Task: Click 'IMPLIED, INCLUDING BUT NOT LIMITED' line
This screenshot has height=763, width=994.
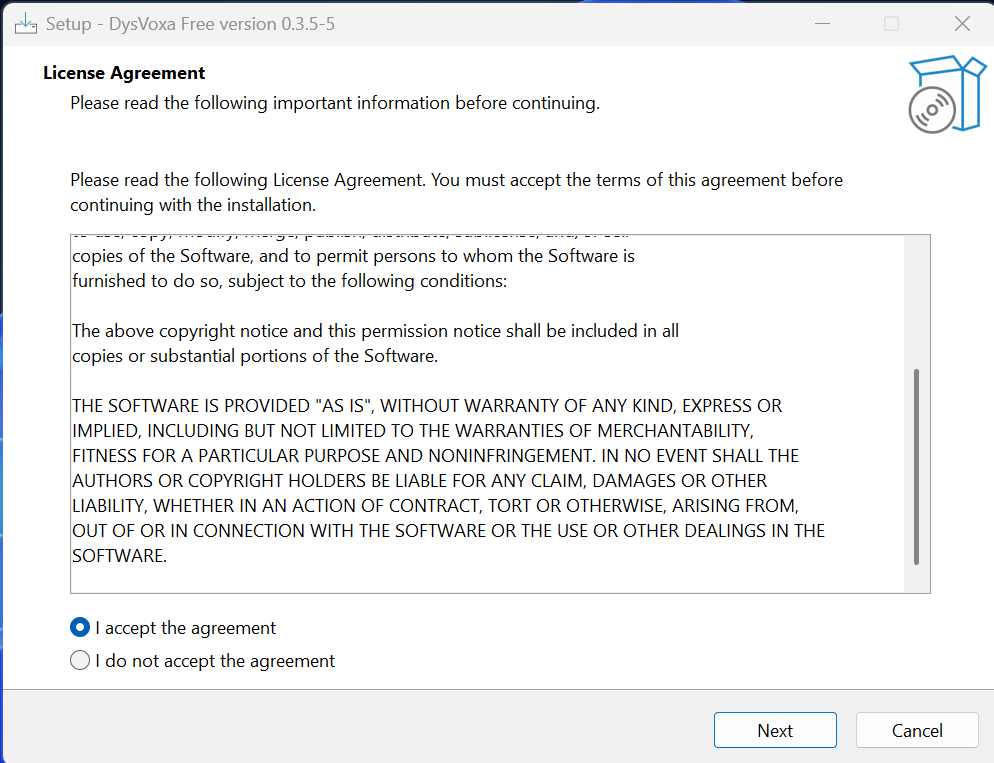Action: coord(413,431)
